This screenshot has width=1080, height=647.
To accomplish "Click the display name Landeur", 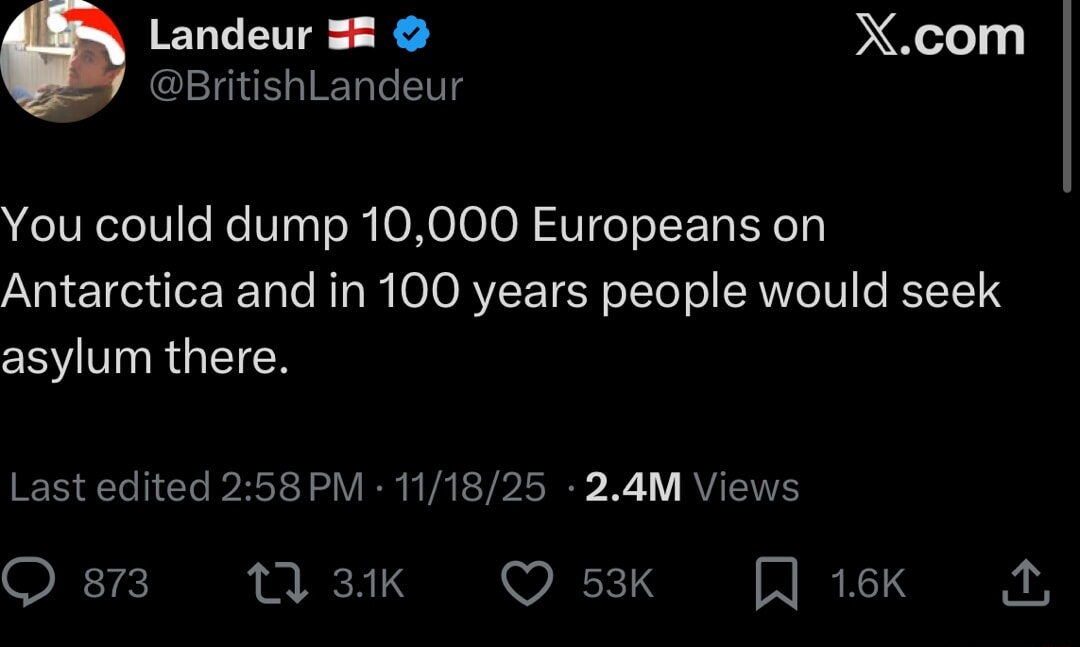I will click(x=230, y=36).
